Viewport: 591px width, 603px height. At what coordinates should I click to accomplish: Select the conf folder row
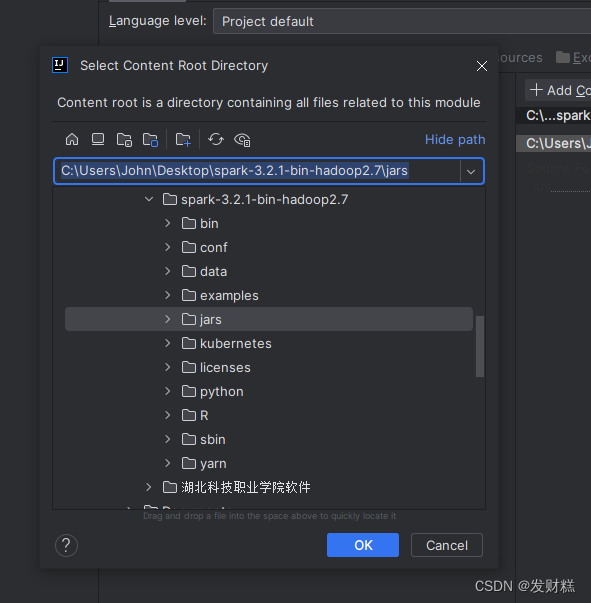[269, 247]
